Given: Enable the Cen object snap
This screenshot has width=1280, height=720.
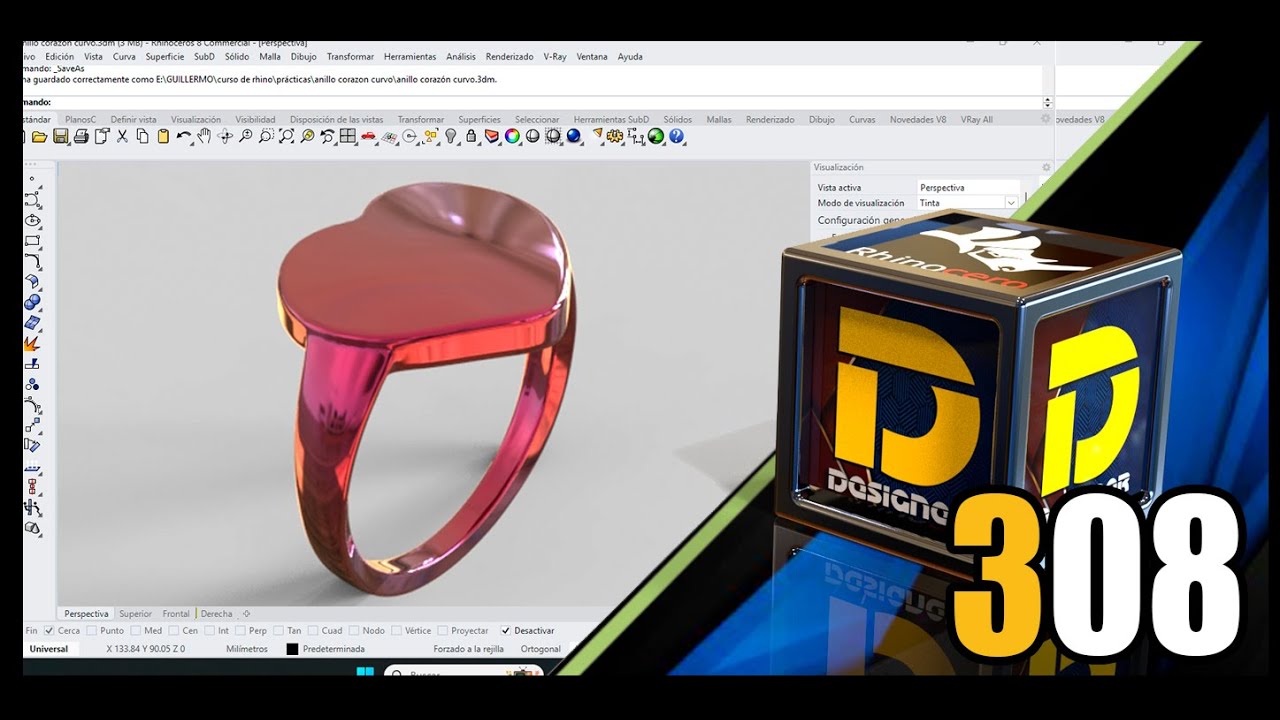Looking at the screenshot, I should (173, 631).
